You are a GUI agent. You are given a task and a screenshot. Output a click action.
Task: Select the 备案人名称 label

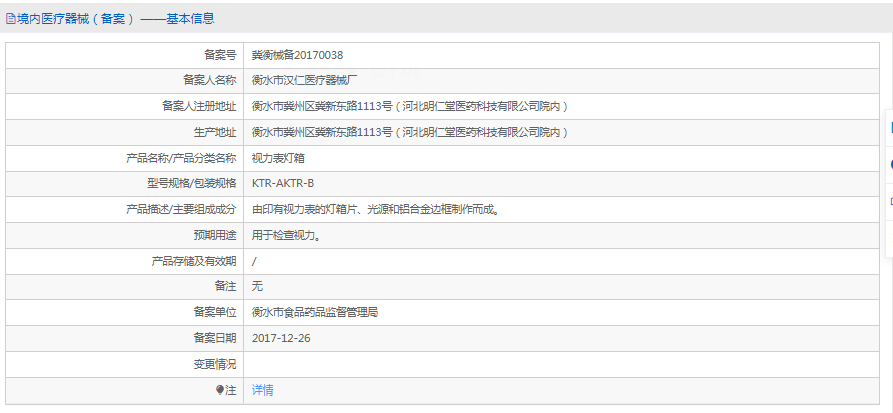210,80
